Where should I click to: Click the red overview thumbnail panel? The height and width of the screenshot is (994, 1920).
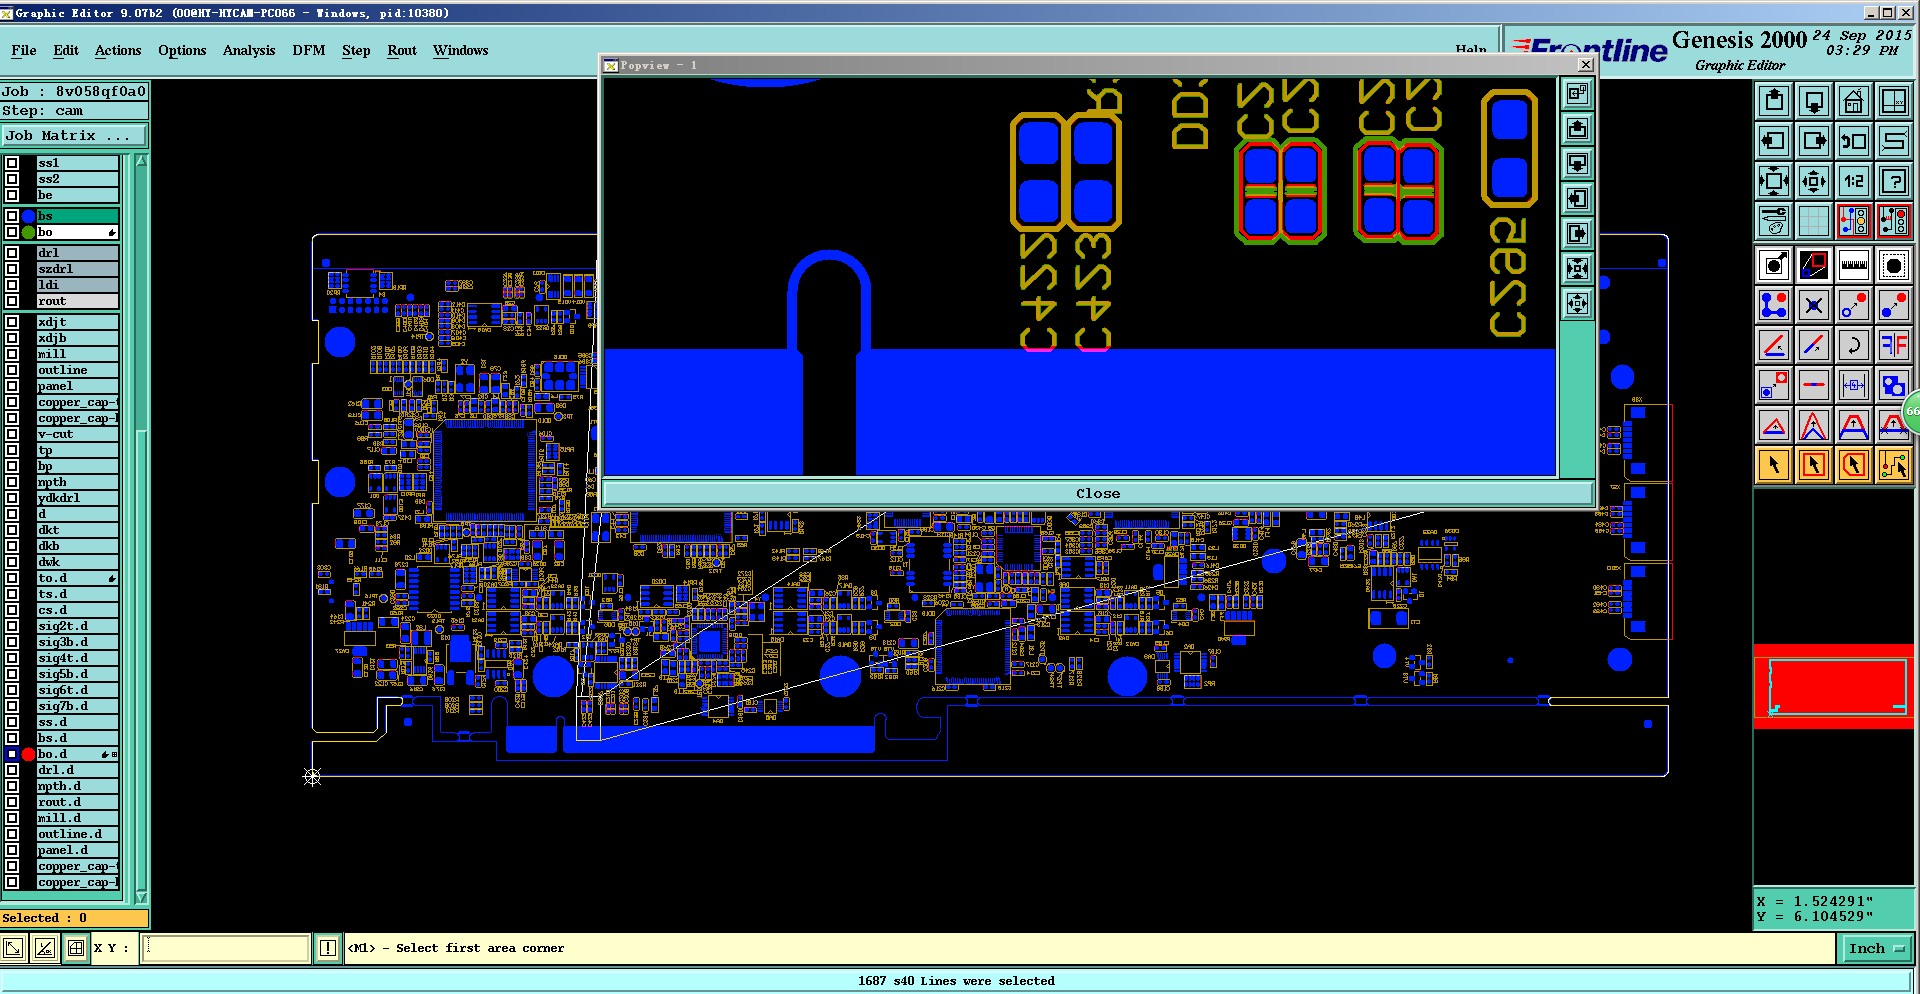1834,685
